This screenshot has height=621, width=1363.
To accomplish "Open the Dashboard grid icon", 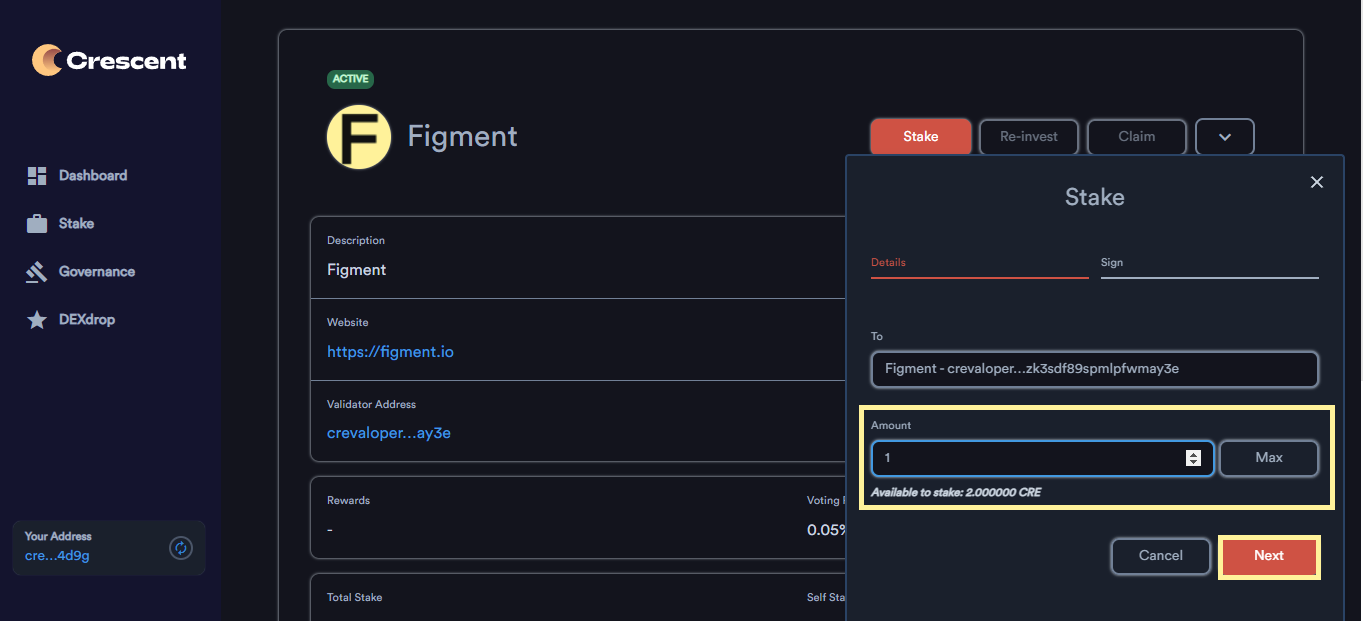I will click(x=37, y=176).
